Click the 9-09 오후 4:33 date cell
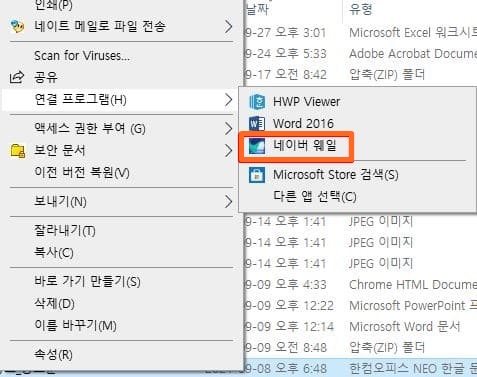 point(286,285)
